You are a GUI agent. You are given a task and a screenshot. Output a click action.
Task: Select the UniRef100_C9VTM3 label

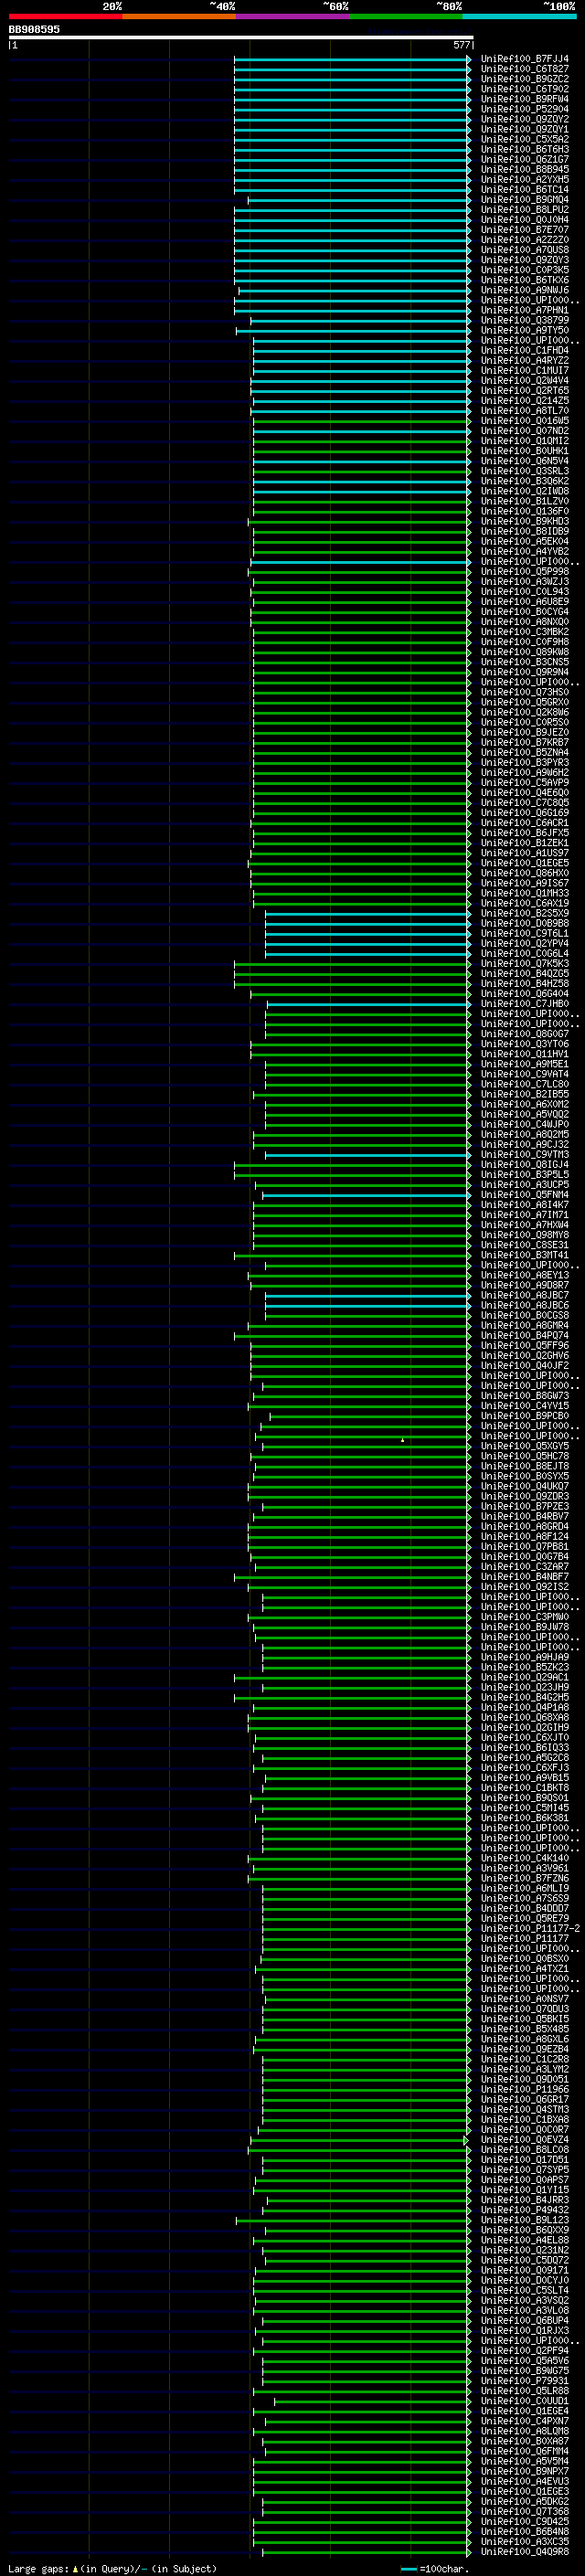pyautogui.click(x=524, y=1155)
